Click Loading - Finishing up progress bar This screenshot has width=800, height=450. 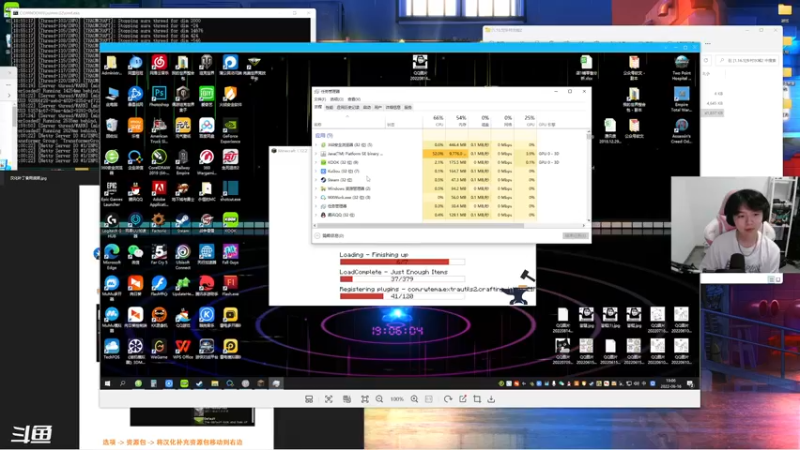click(402, 262)
